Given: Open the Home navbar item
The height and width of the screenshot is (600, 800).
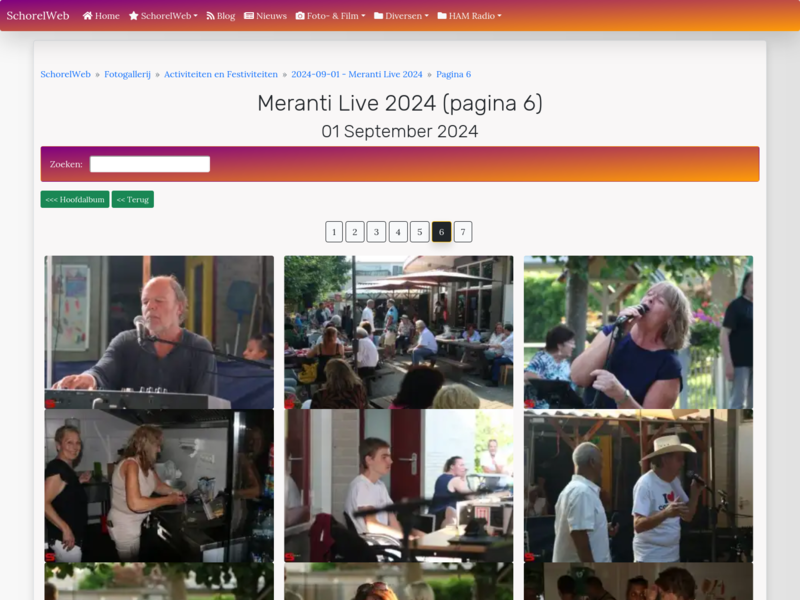Looking at the screenshot, I should coord(101,16).
